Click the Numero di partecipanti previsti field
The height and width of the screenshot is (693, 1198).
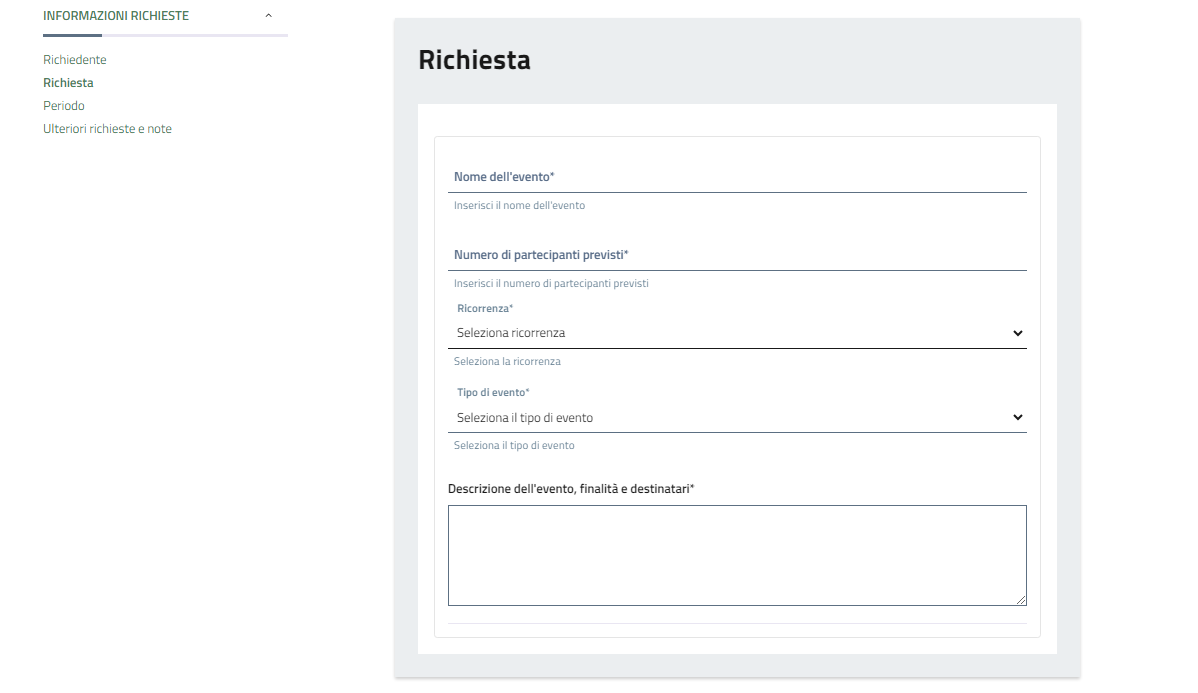click(x=737, y=255)
